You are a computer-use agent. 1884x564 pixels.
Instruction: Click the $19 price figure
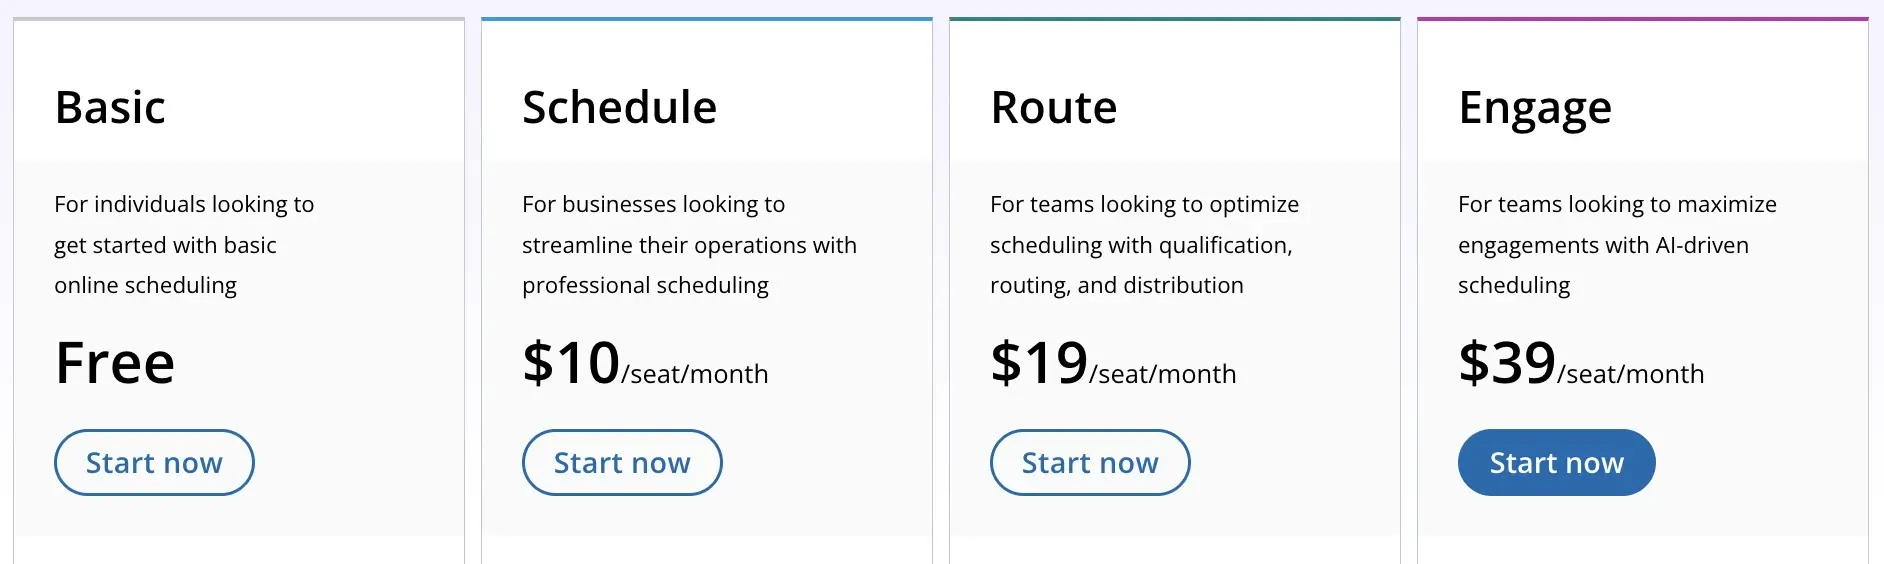[x=1039, y=362]
